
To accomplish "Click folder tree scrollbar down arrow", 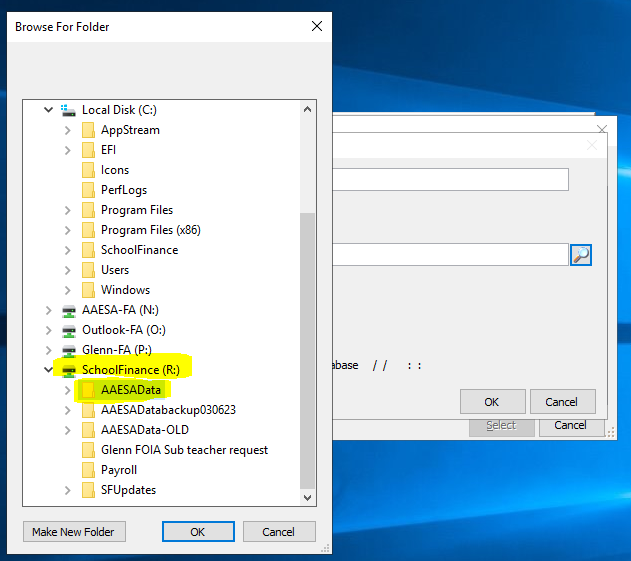I will [x=307, y=498].
